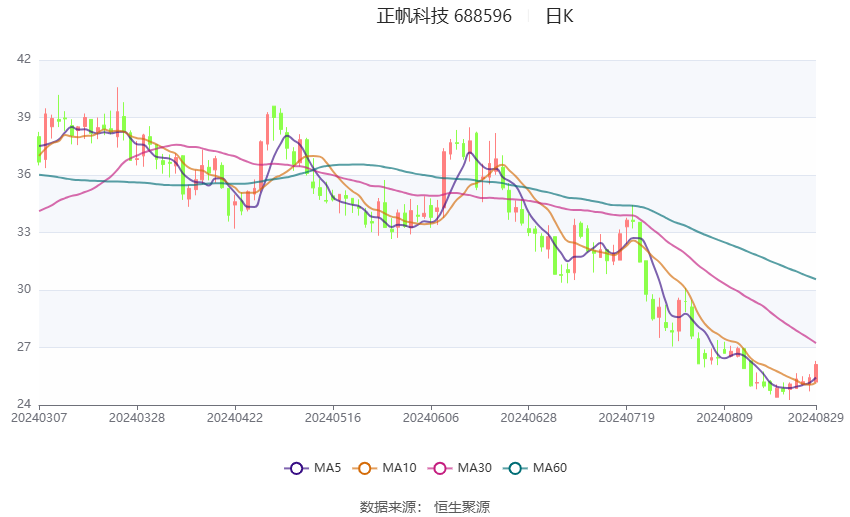Click the 日K label in title
This screenshot has width=850, height=517.
559,16
